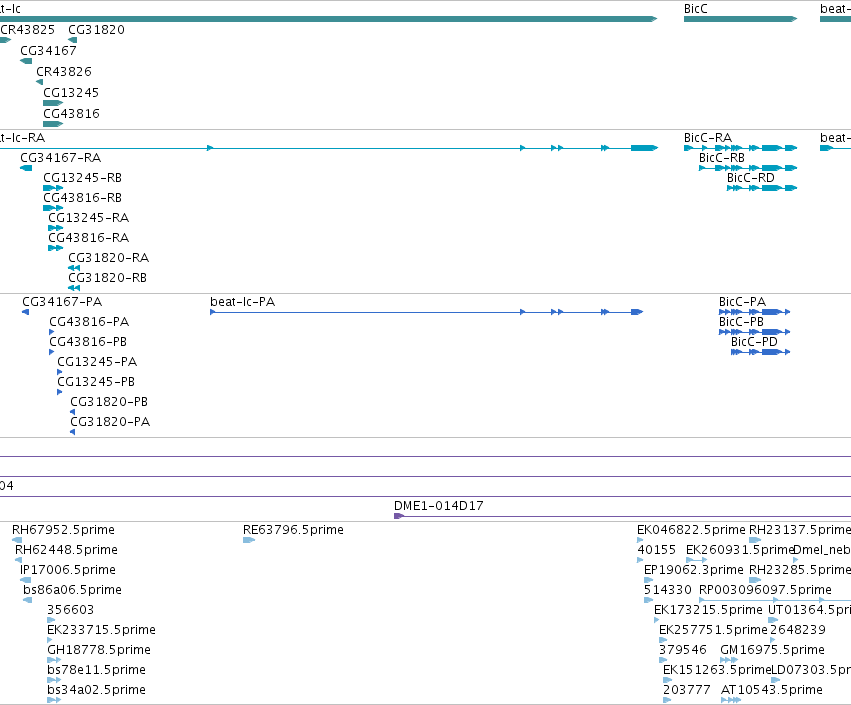Select the CR43826 gene label
Viewport: 851px width, 705px height.
point(63,72)
